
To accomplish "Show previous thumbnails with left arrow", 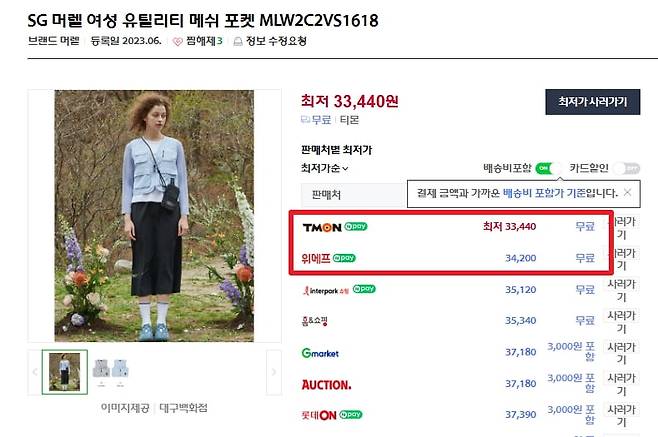I will point(35,372).
